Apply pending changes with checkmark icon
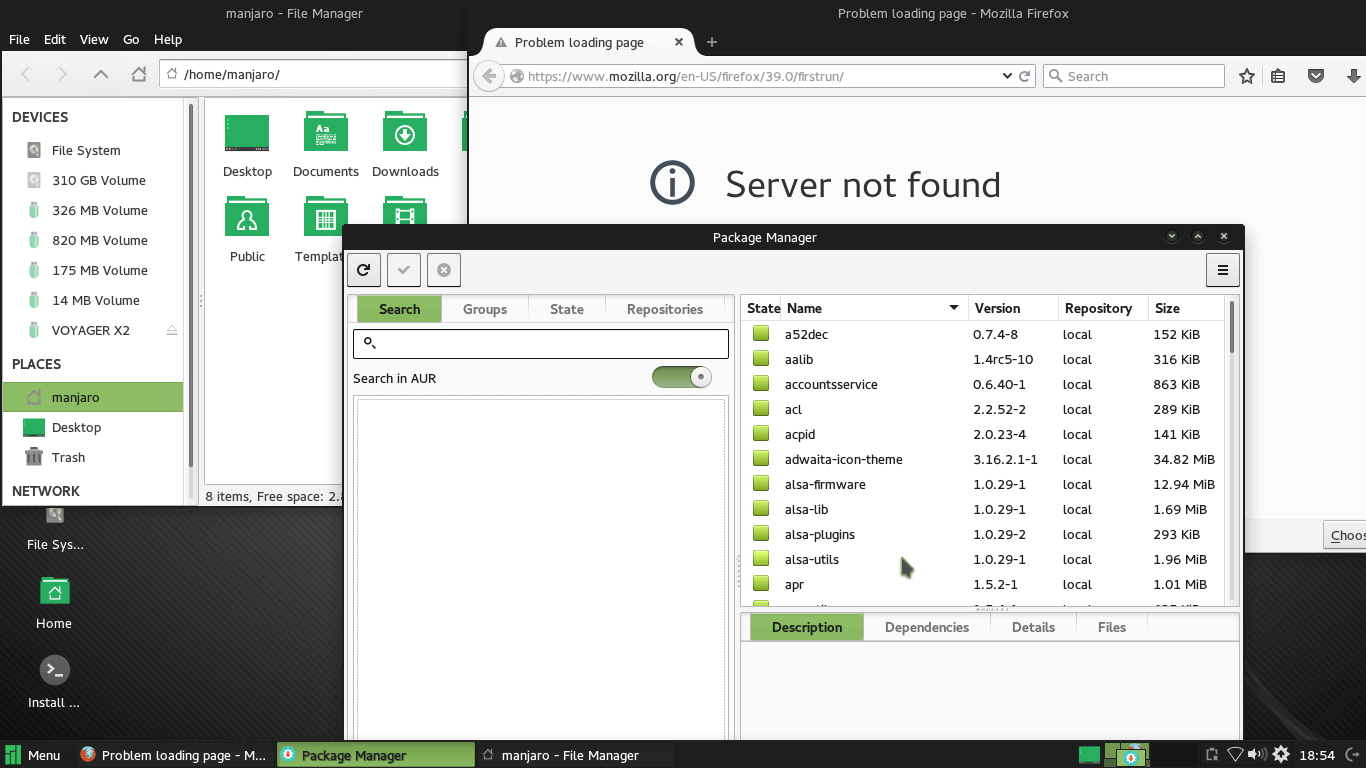 [x=403, y=269]
